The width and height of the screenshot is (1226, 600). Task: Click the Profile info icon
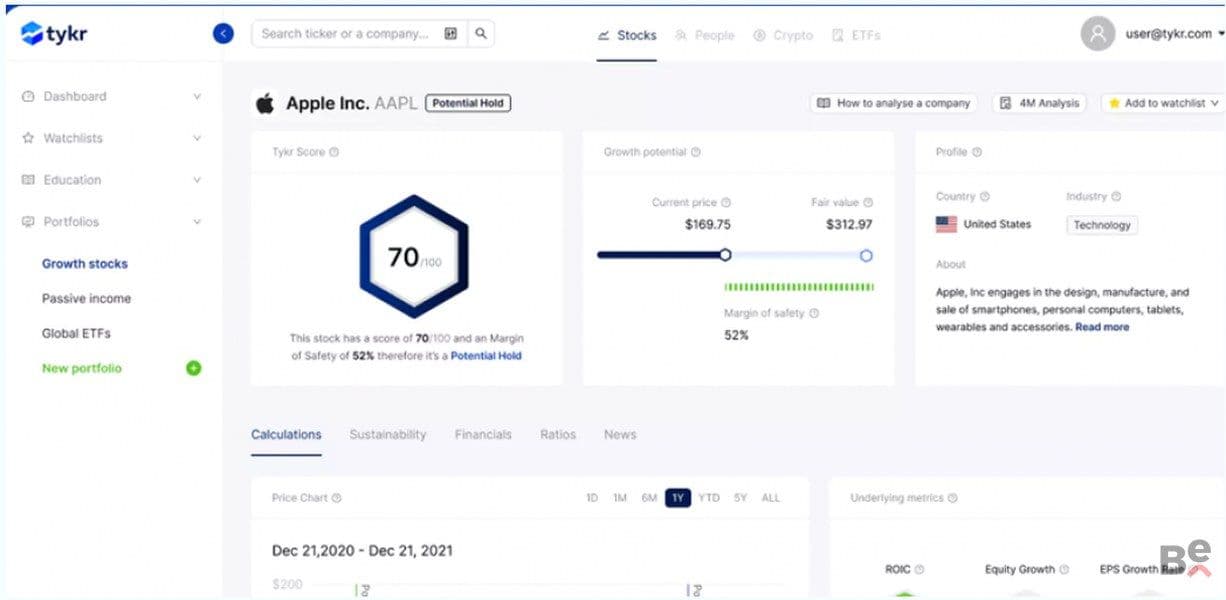pos(977,152)
